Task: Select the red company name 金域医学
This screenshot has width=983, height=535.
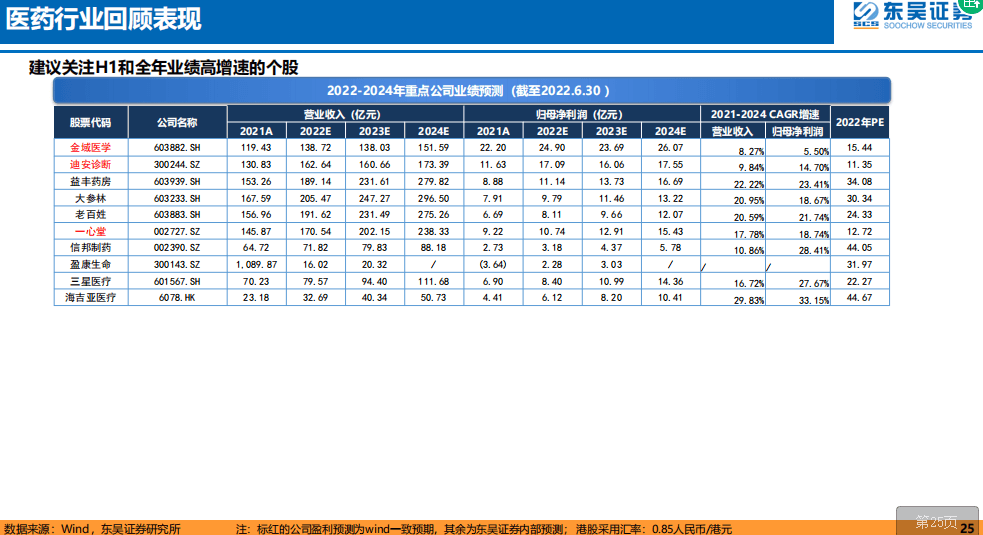Action: click(90, 148)
